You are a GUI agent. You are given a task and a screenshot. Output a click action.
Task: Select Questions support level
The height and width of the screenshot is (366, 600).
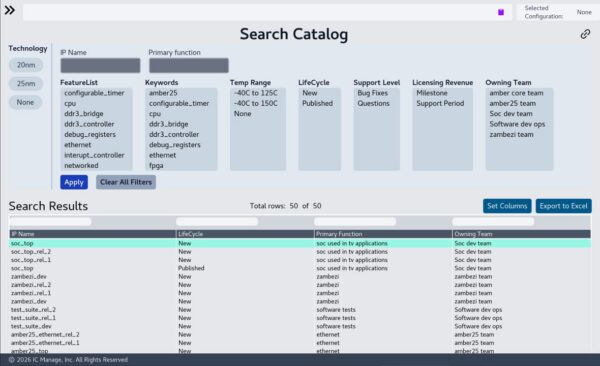373,103
